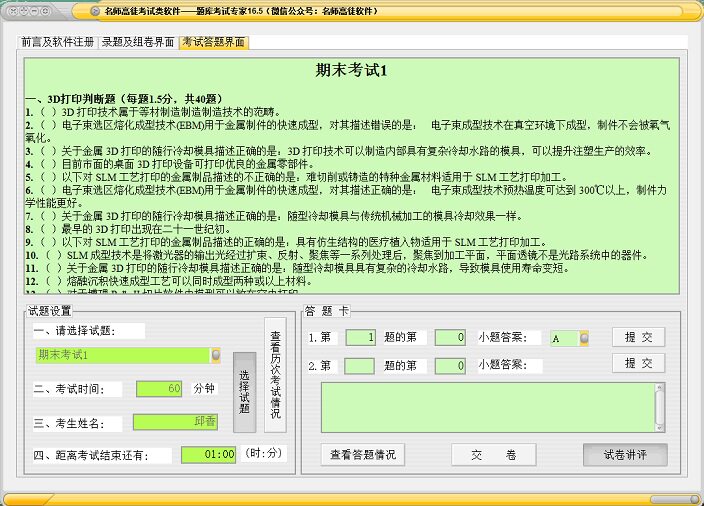
Task: Click the minus button in the title bar
Action: point(35,11)
